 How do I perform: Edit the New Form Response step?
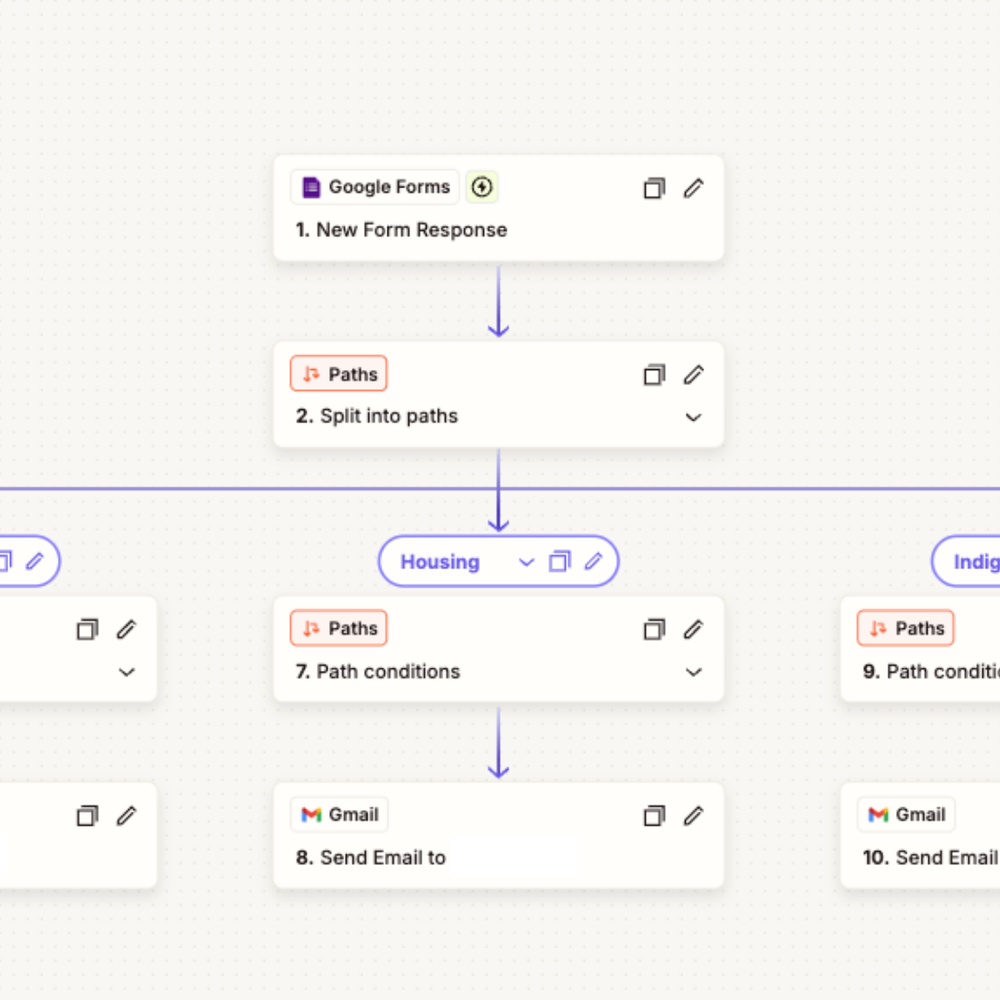click(694, 188)
